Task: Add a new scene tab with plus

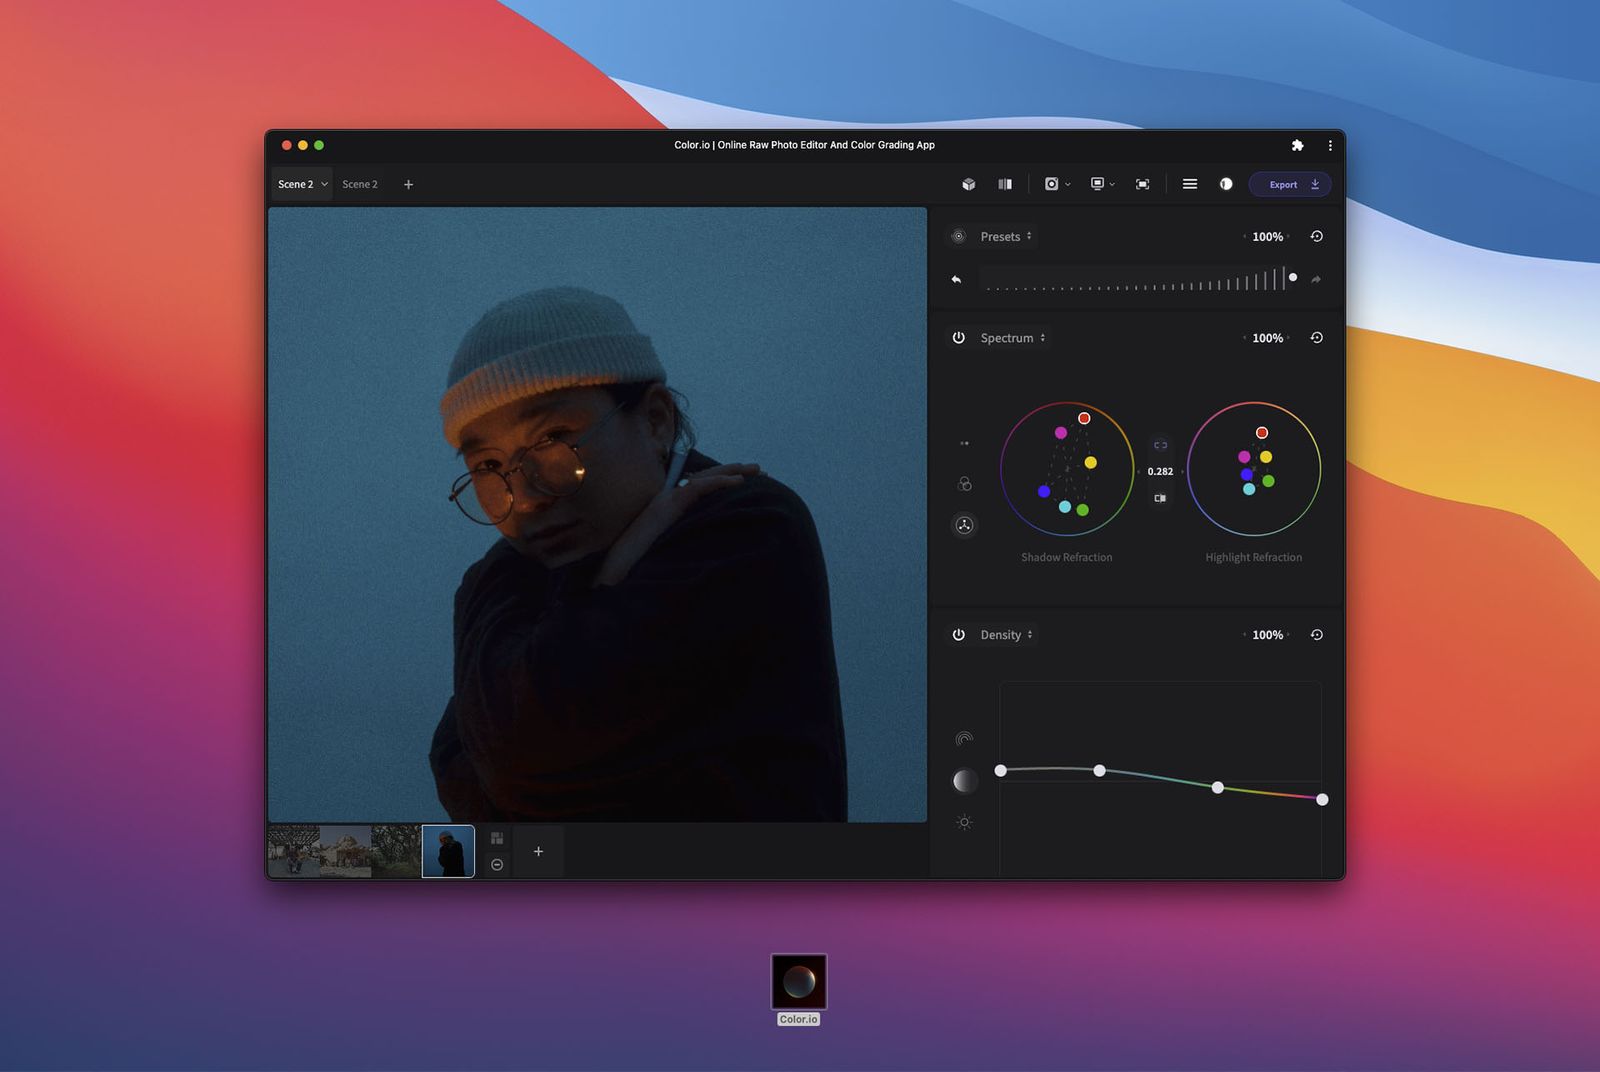Action: (408, 185)
